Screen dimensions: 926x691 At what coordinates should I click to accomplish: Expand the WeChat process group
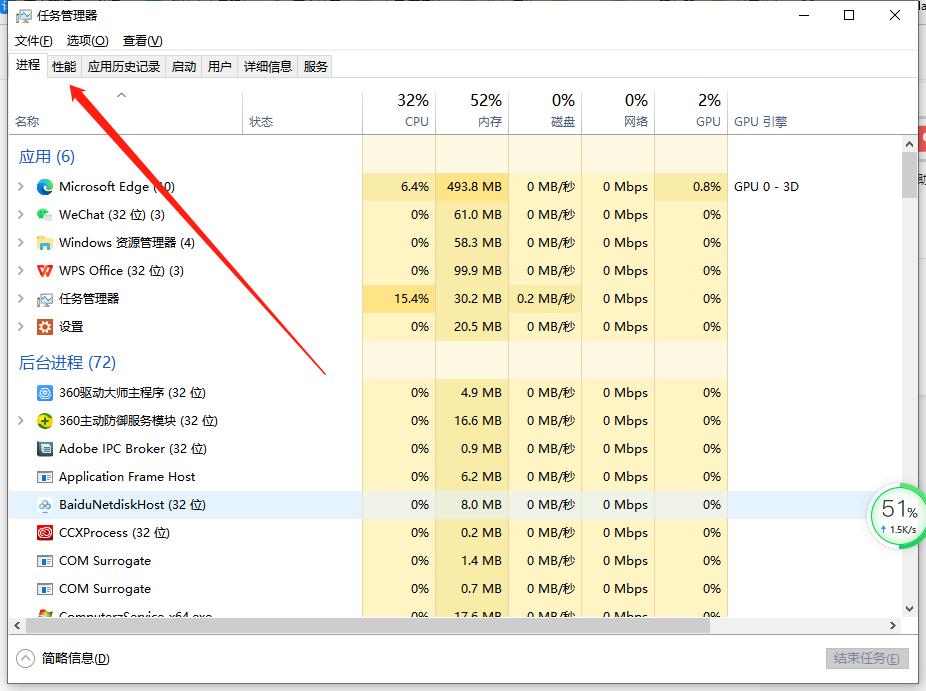20,215
